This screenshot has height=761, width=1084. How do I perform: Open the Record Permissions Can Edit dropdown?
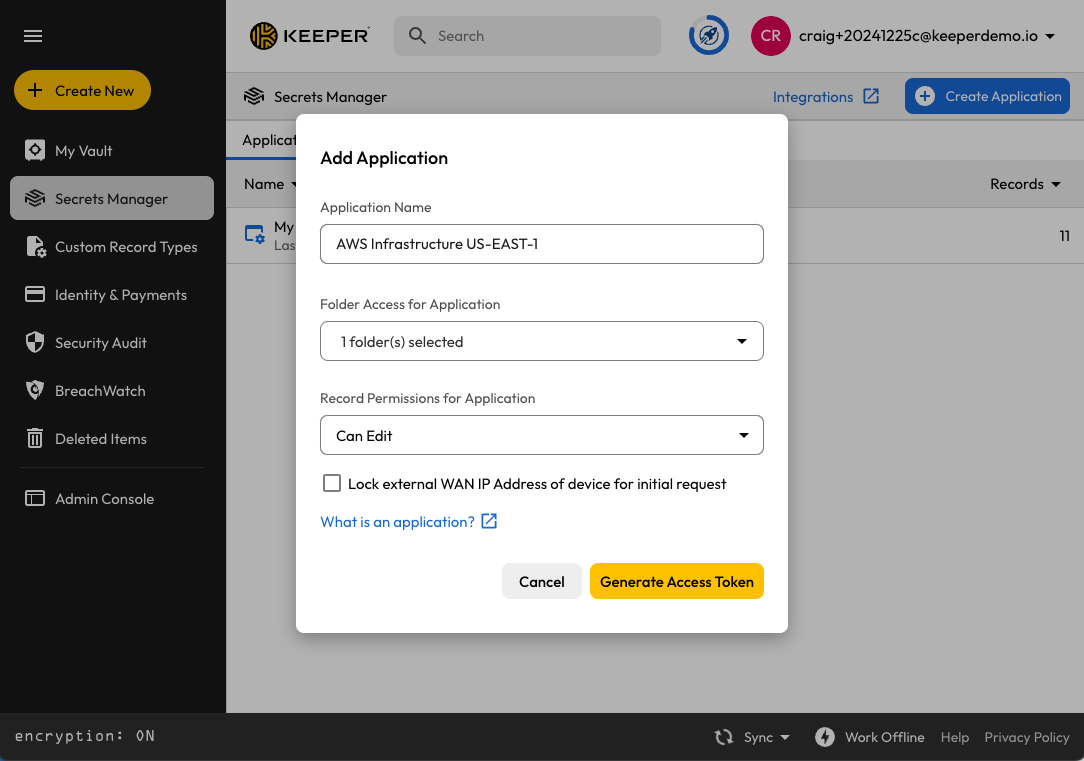pyautogui.click(x=541, y=436)
